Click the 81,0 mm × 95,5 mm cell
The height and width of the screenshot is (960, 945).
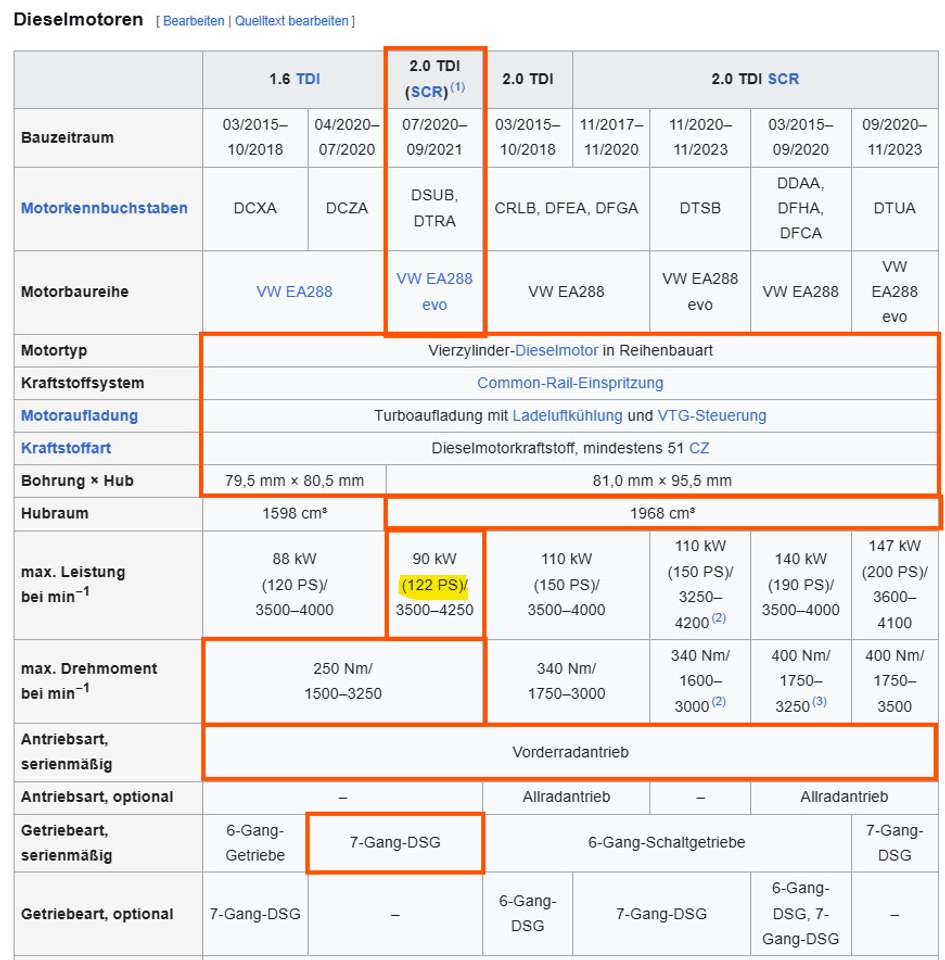tap(662, 481)
